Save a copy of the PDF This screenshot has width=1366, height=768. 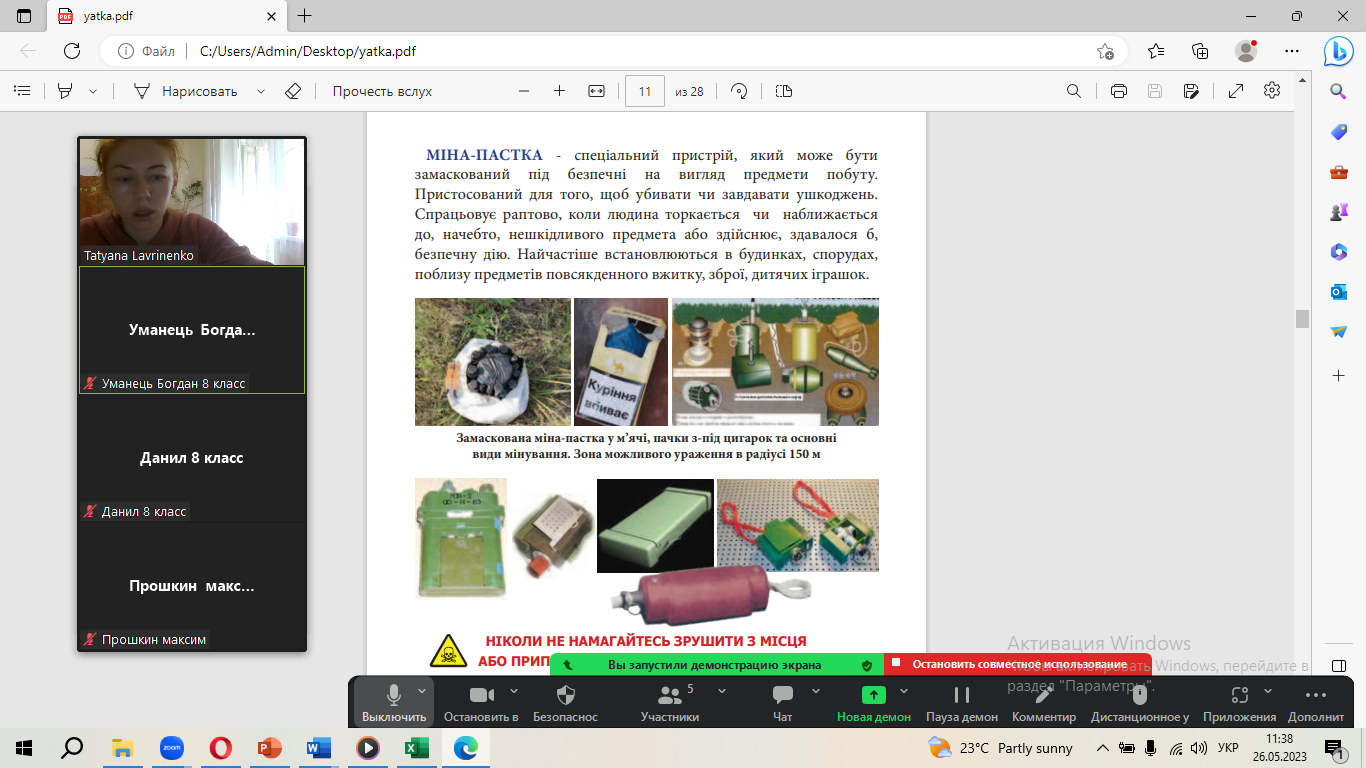[x=1191, y=91]
